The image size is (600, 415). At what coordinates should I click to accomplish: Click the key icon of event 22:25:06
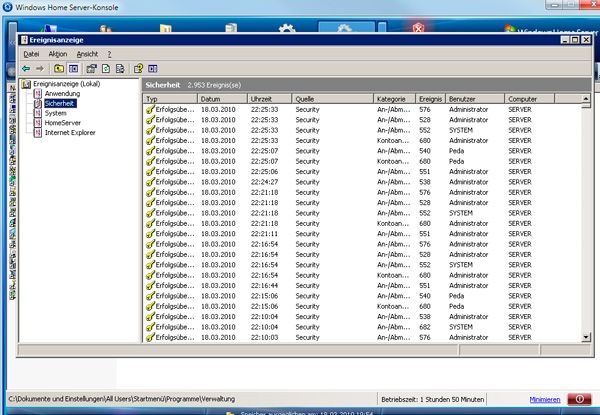tap(150, 171)
